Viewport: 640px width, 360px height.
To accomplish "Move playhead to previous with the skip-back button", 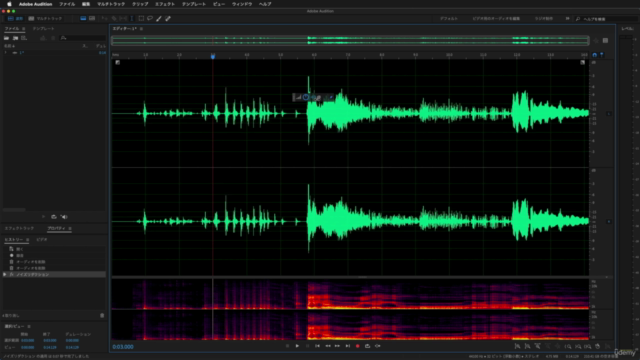I will point(317,346).
